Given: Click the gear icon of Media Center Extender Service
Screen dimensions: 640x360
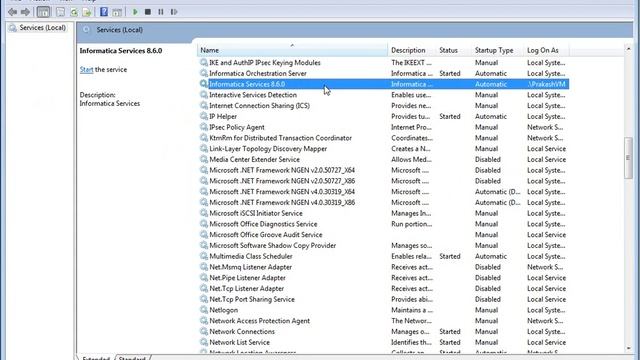Looking at the screenshot, I should tap(204, 159).
